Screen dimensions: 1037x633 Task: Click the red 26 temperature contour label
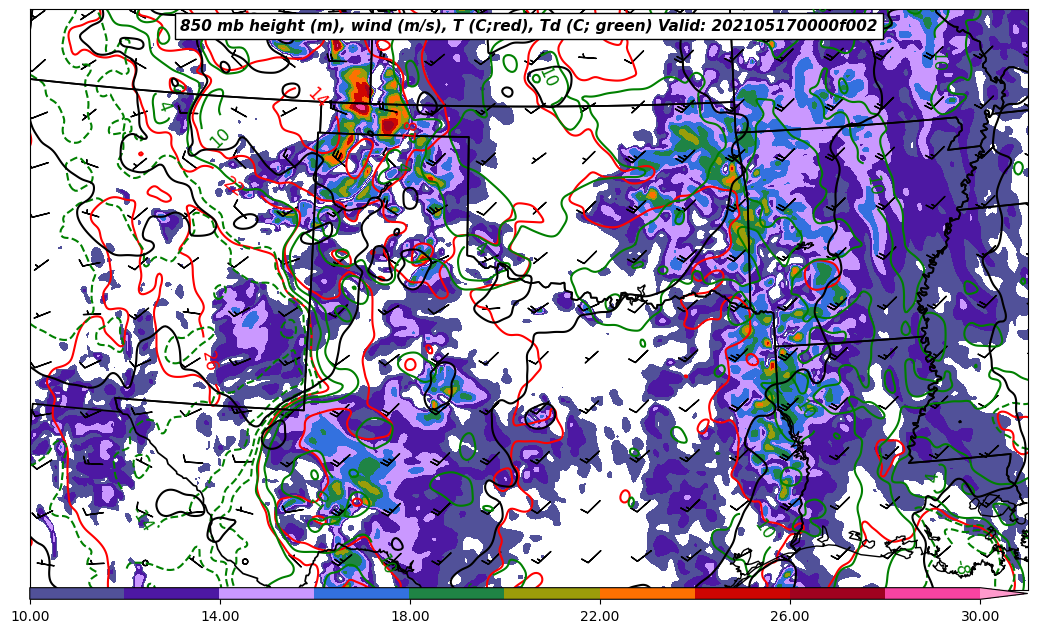click(211, 360)
